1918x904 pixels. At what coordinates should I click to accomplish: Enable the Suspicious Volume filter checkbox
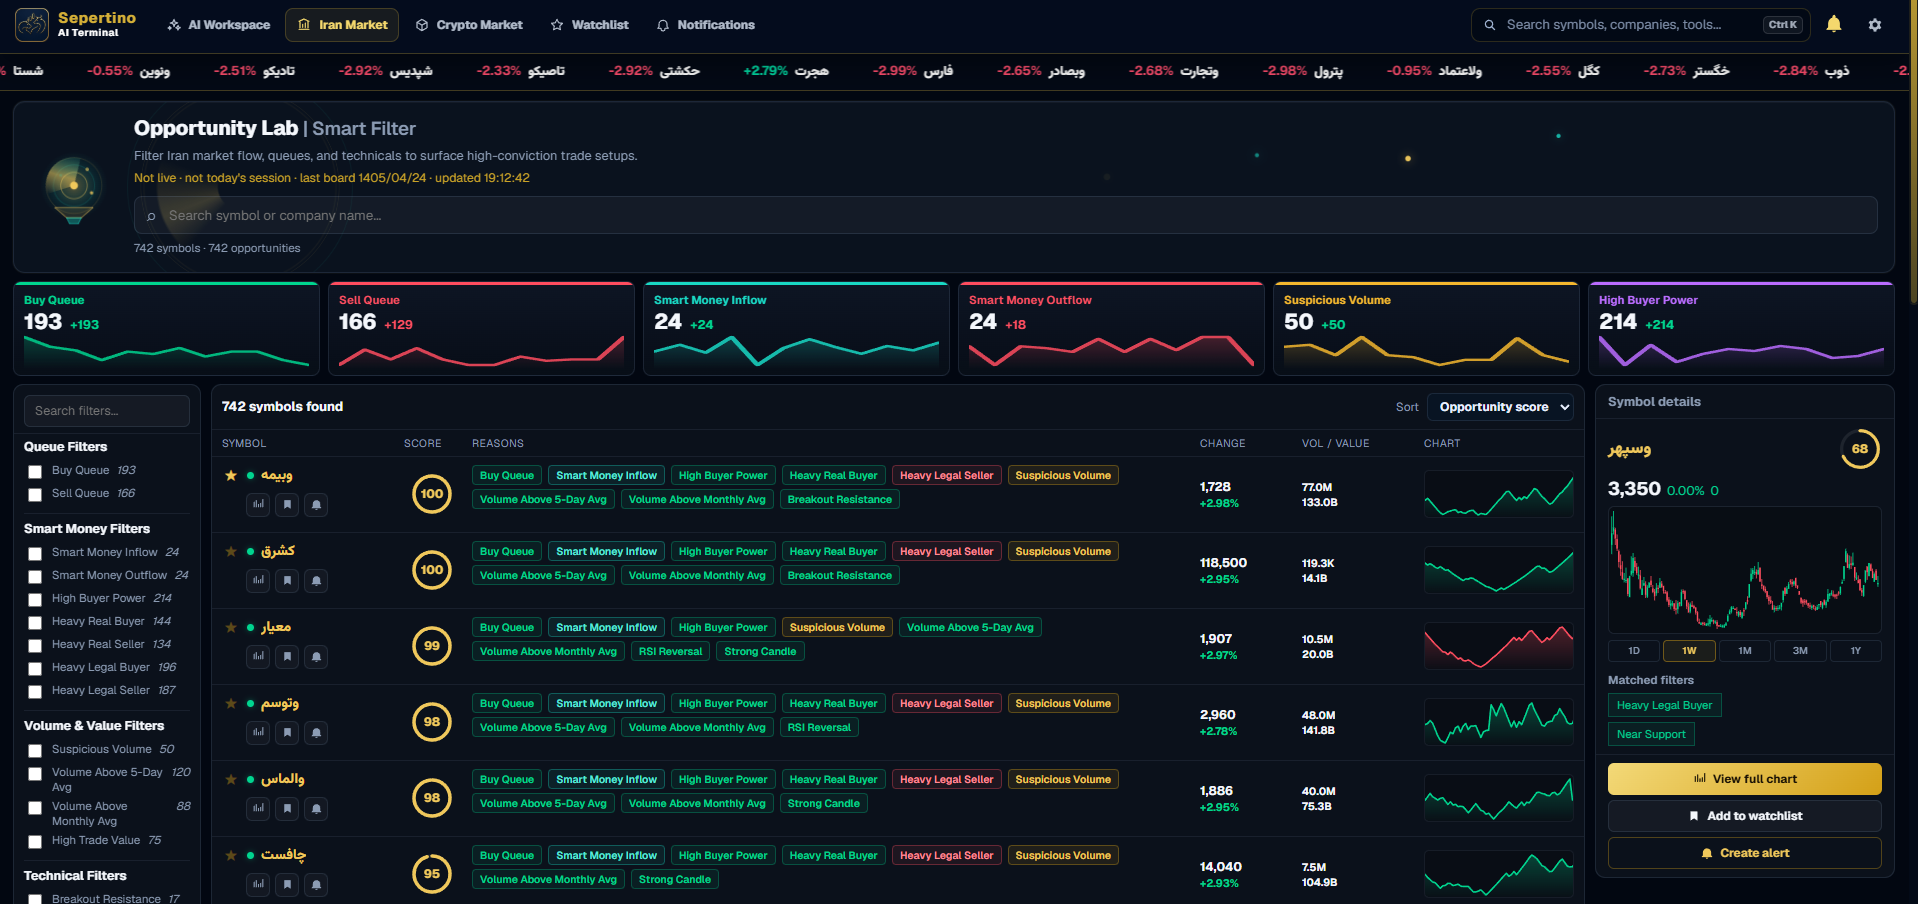35,750
